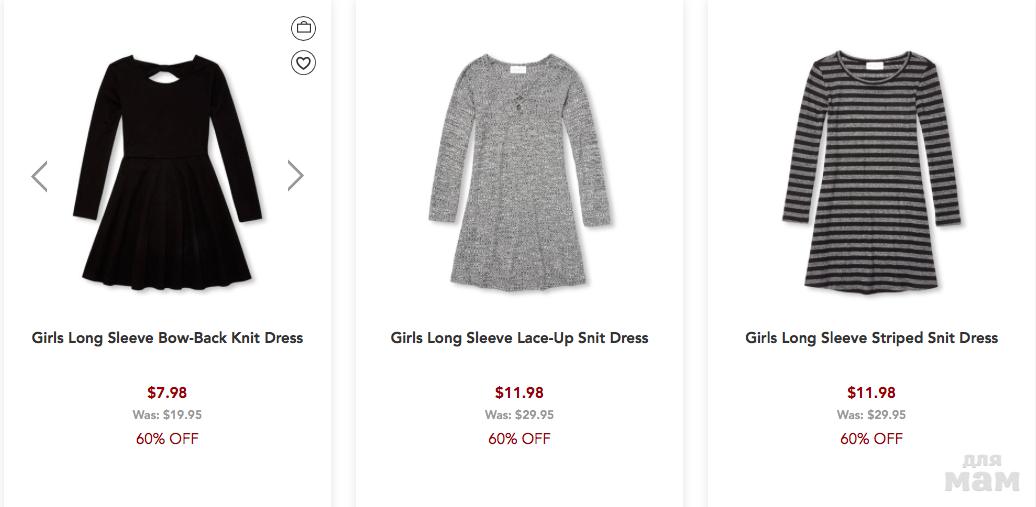Show previous image of black dress

[x=39, y=176]
